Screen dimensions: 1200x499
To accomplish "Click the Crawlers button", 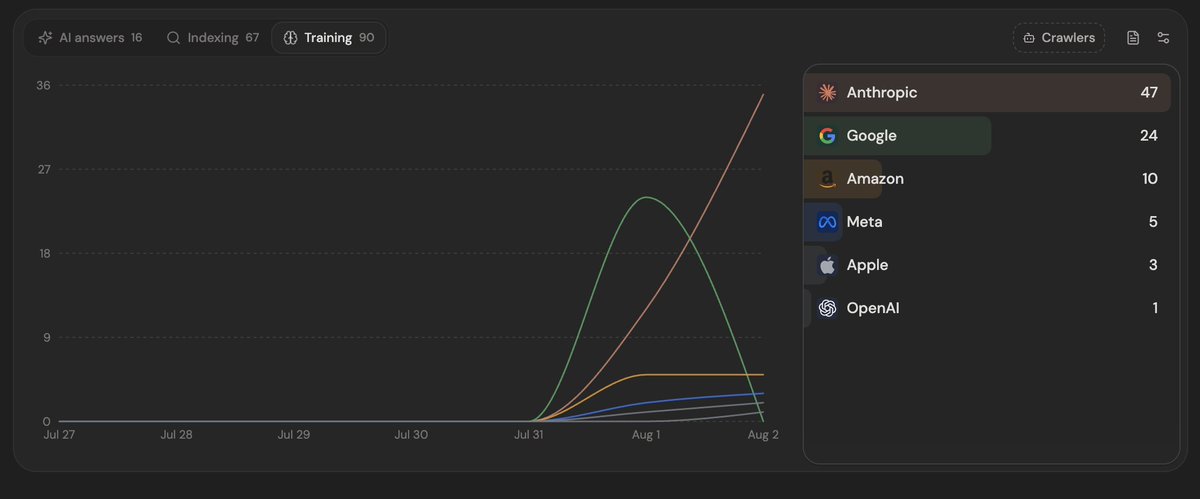I will (1059, 38).
